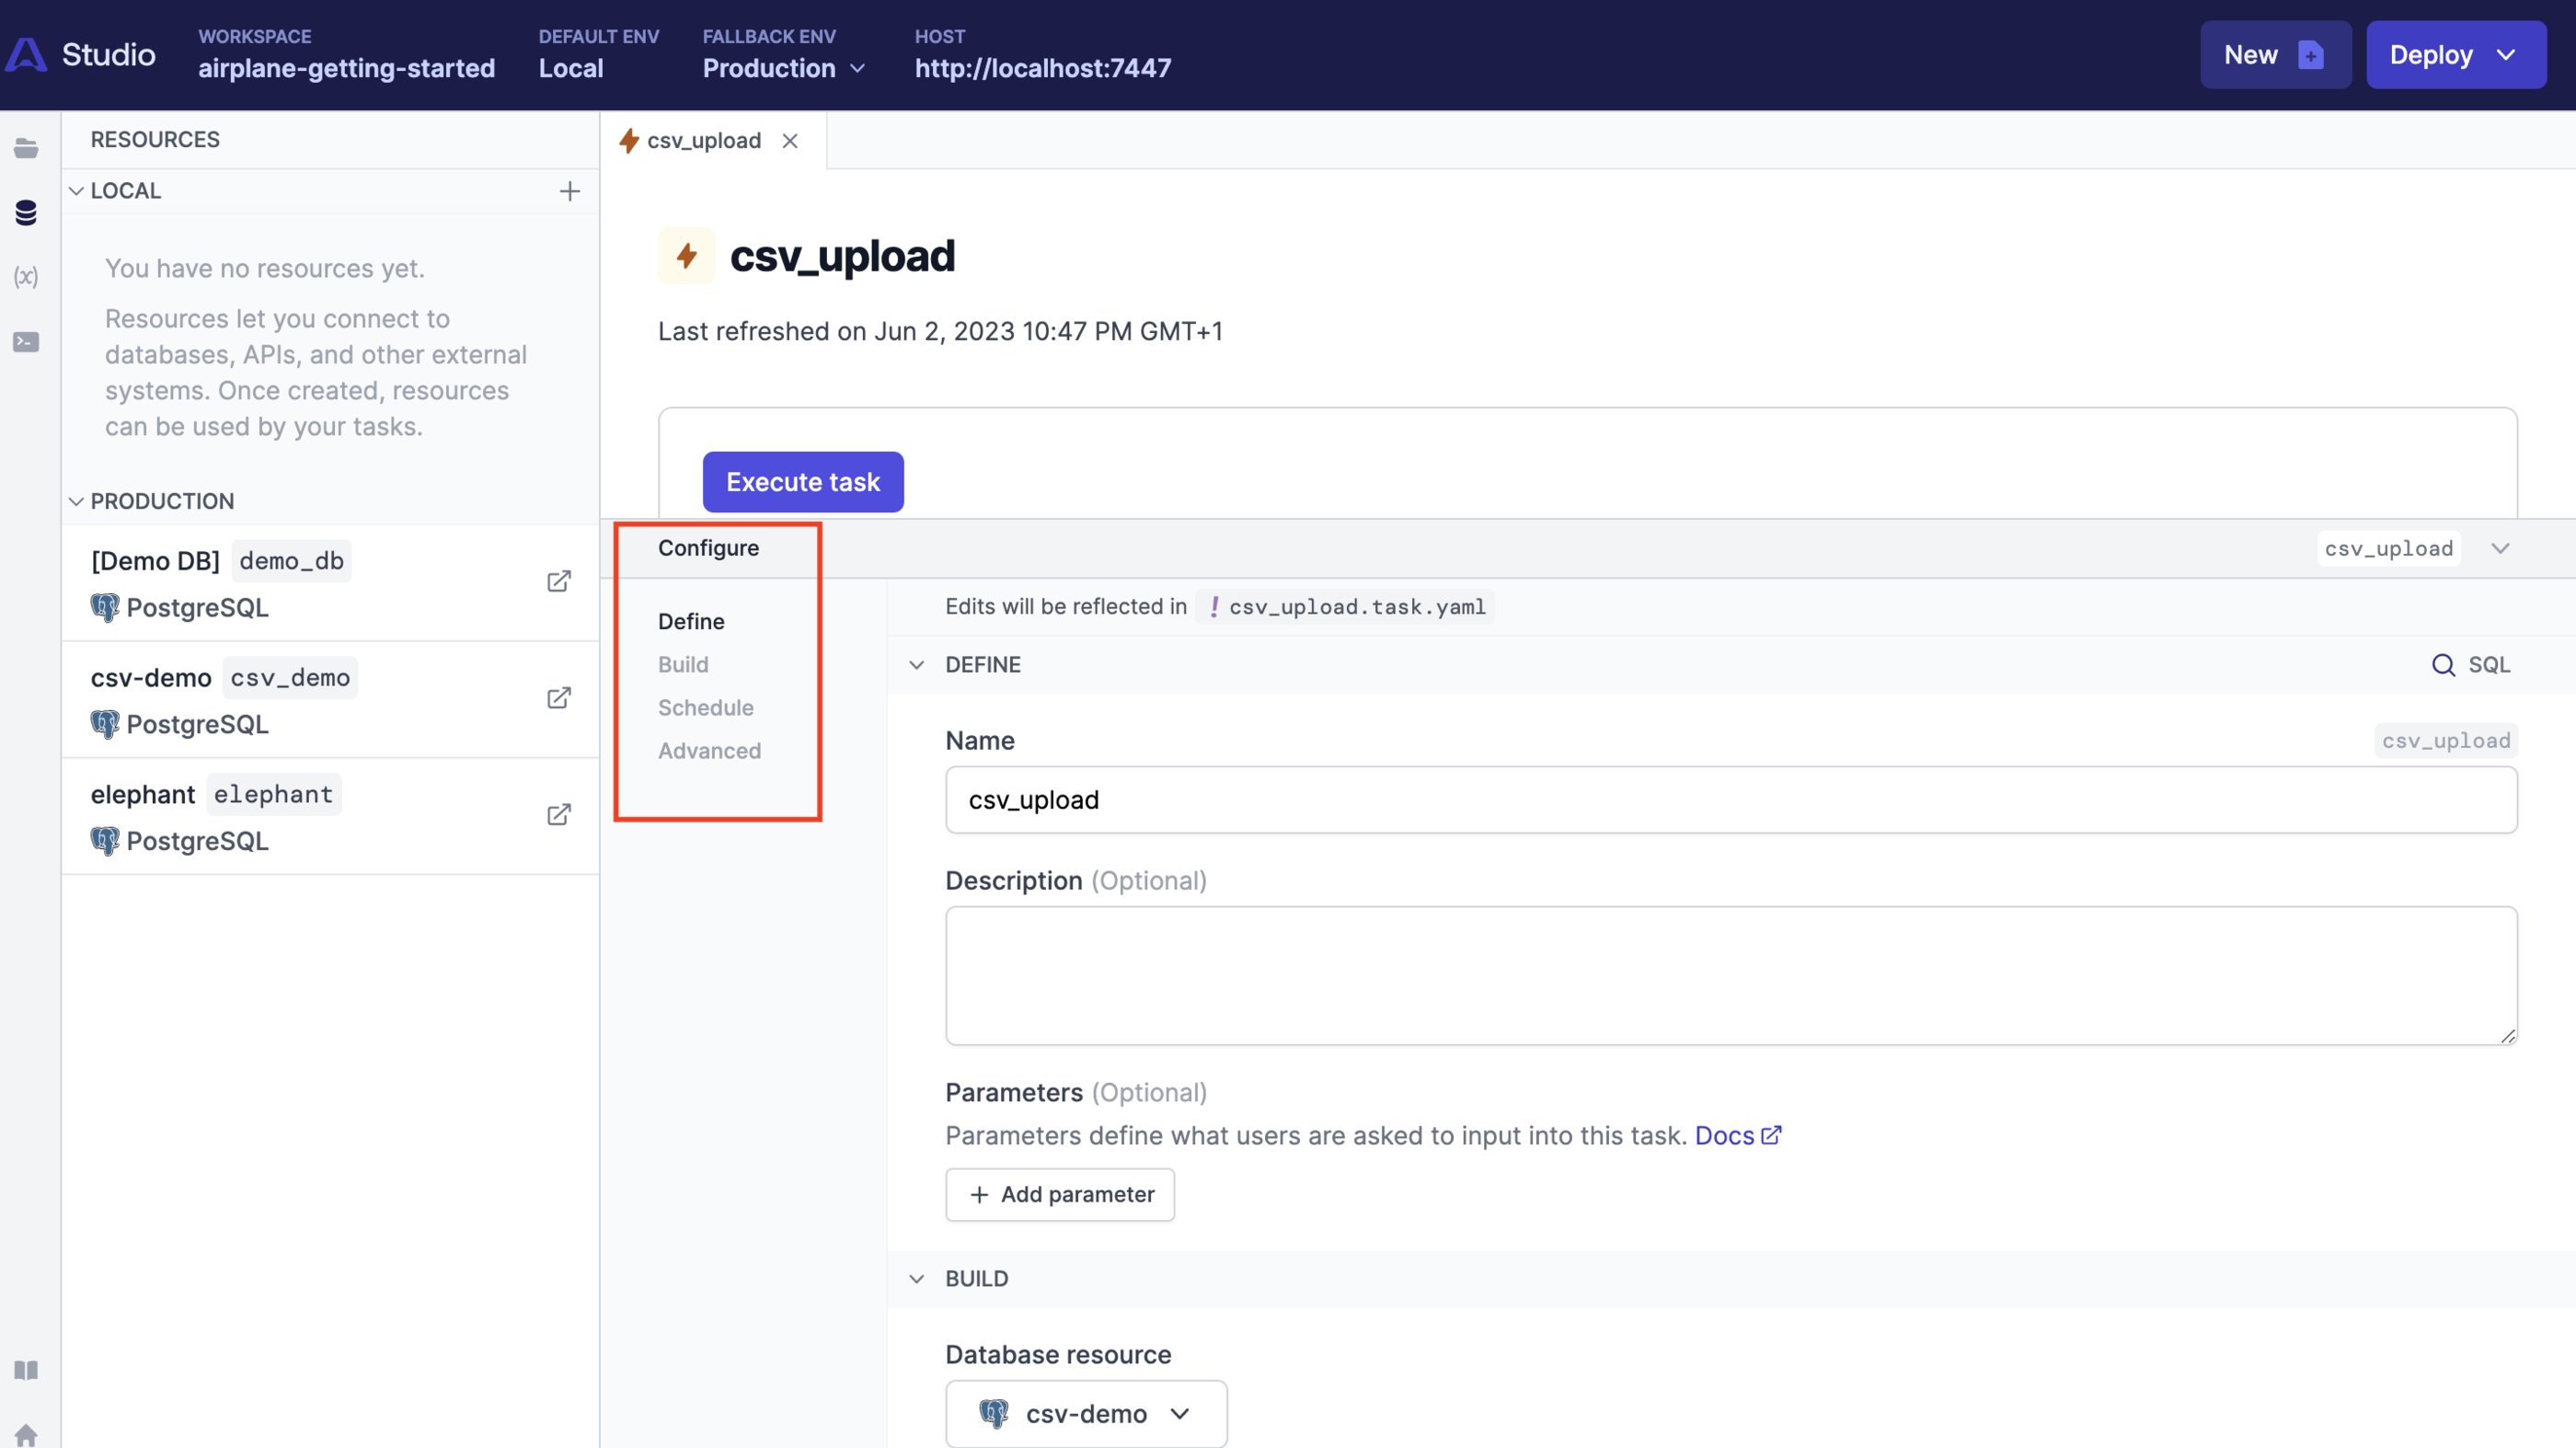Viewport: 2576px width, 1448px height.
Task: Collapse the PRODUCTION resources section
Action: [x=76, y=501]
